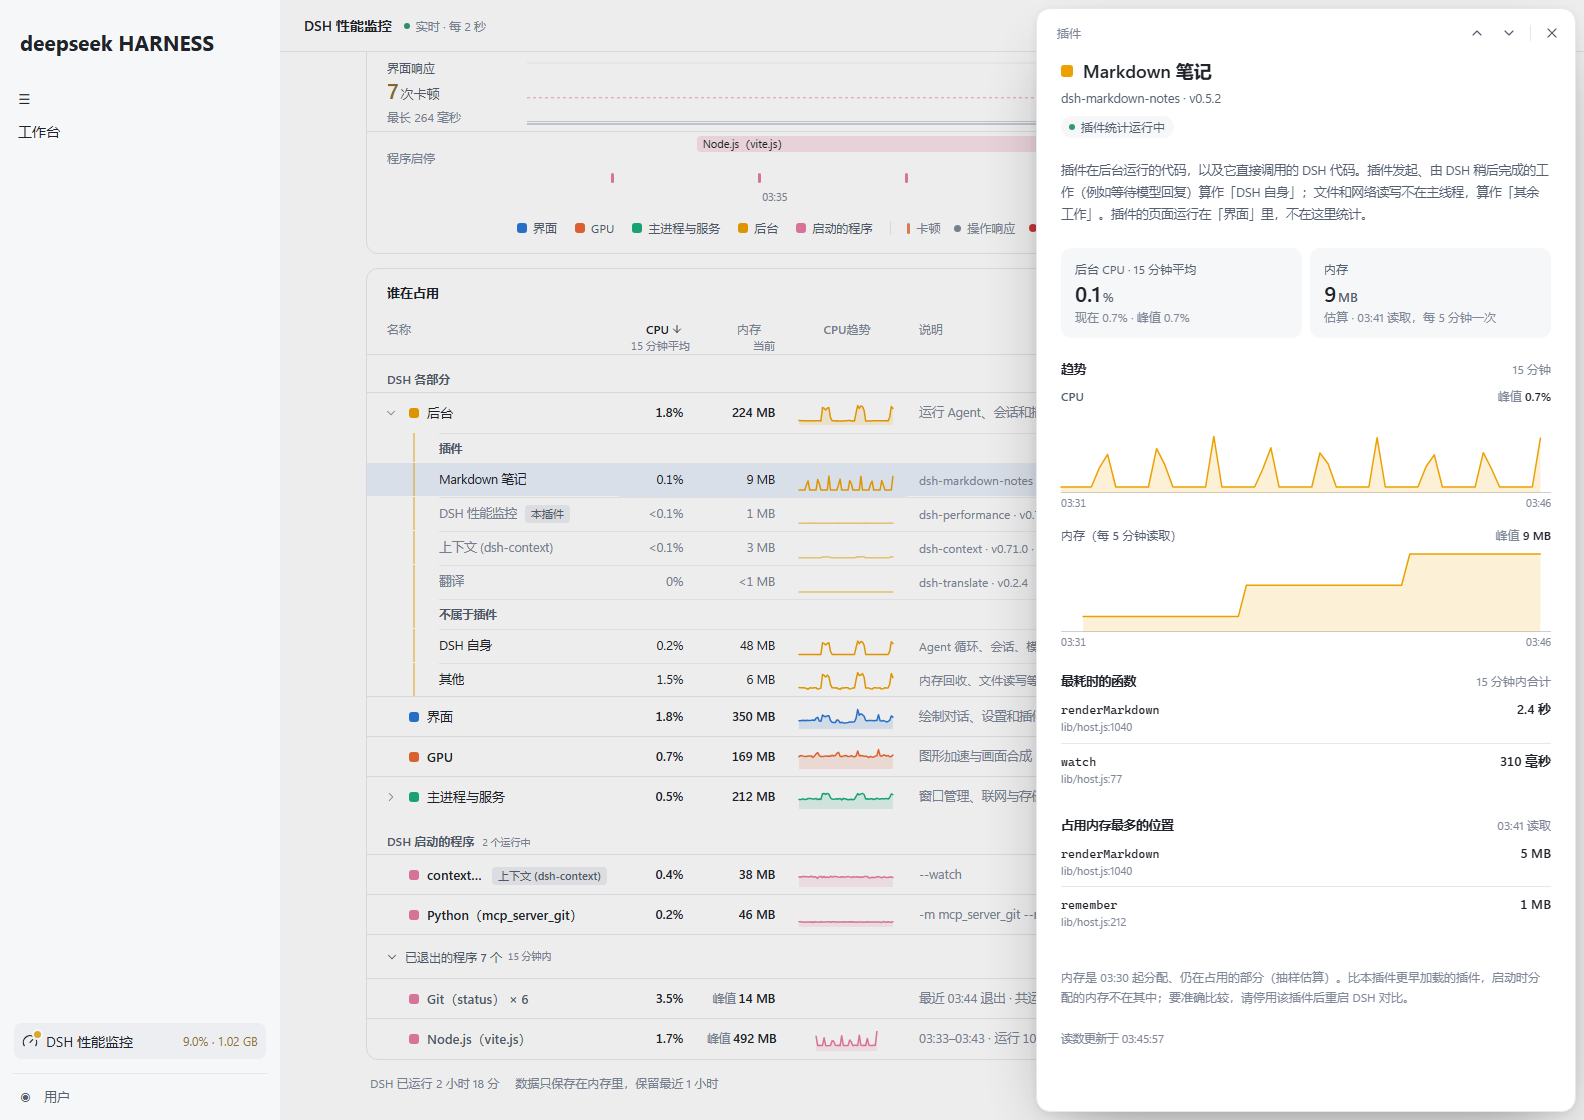Click the 操作响应 legend item
The width and height of the screenshot is (1584, 1120).
(984, 228)
